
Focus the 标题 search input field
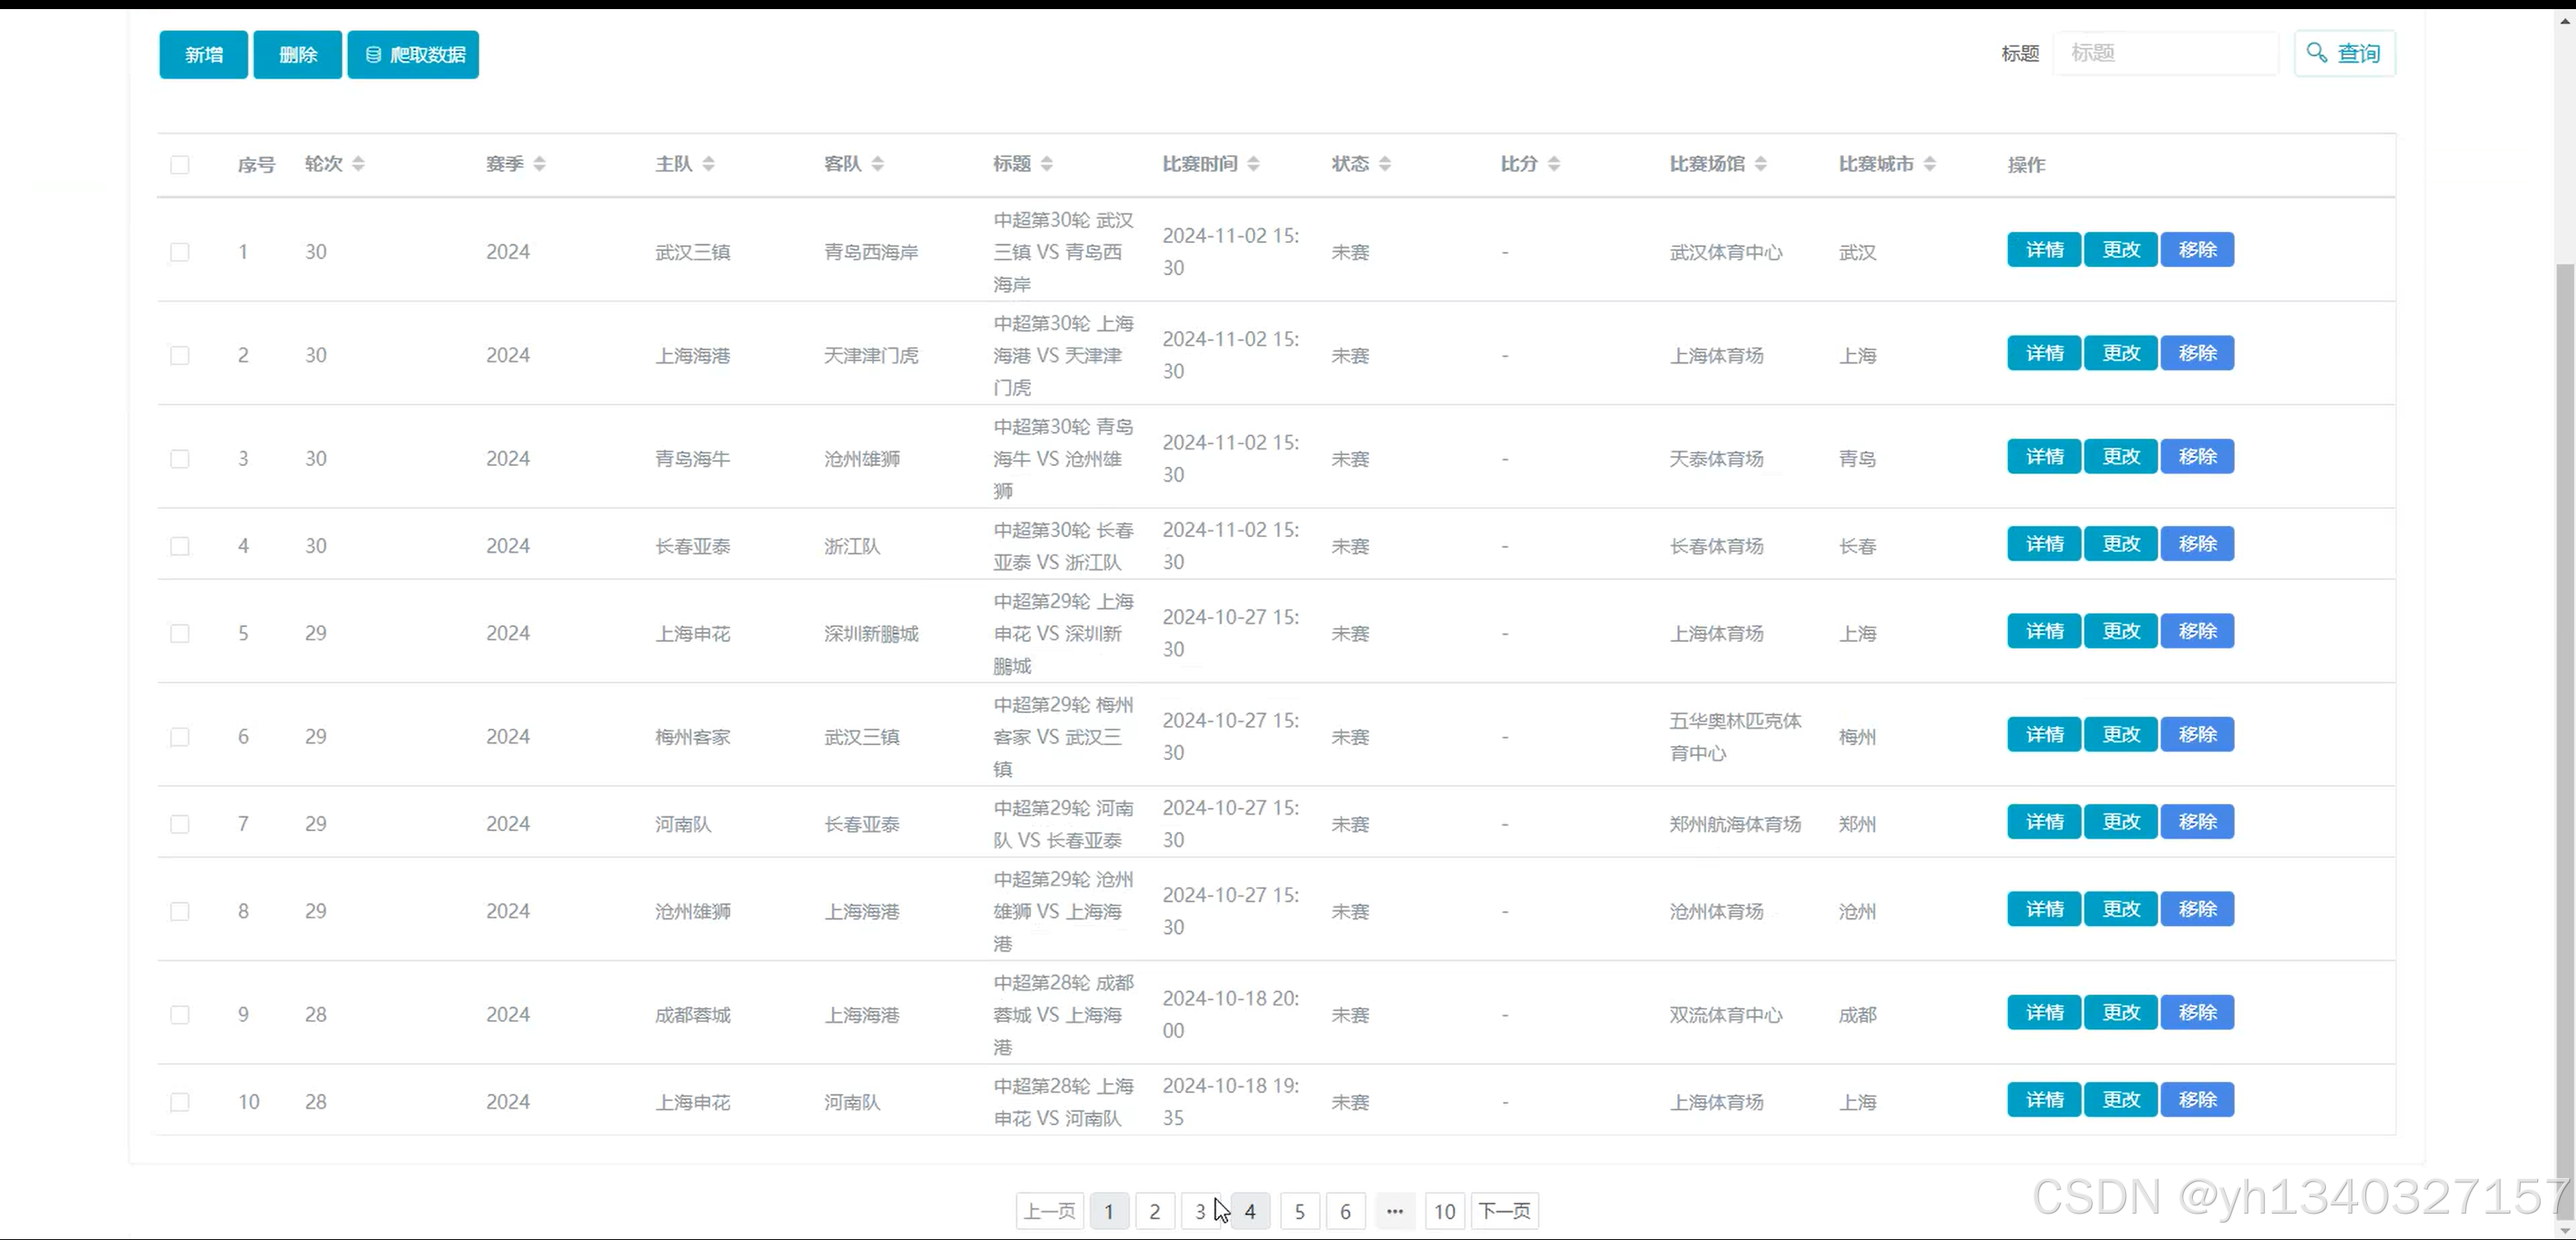pos(2165,53)
